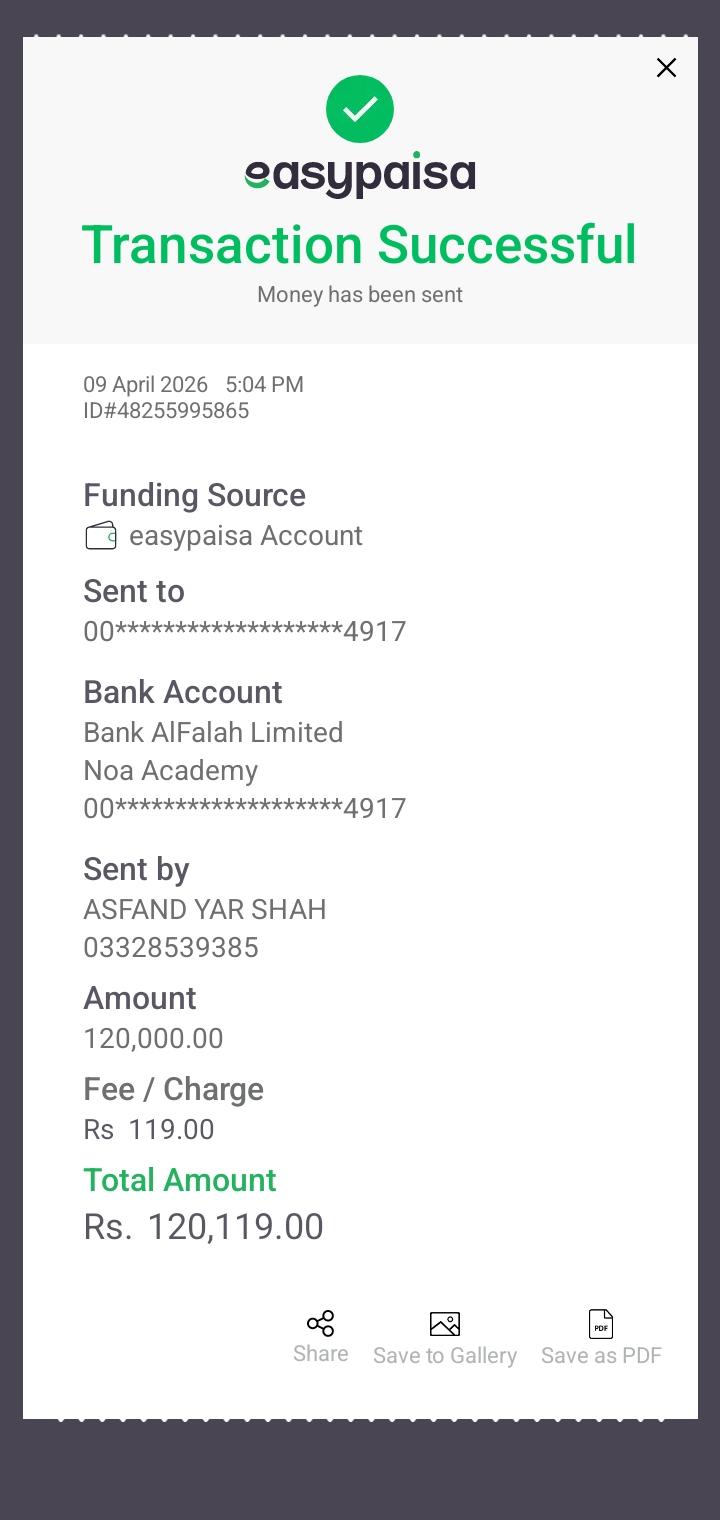
Task: Close the transaction receipt
Action: pos(666,68)
